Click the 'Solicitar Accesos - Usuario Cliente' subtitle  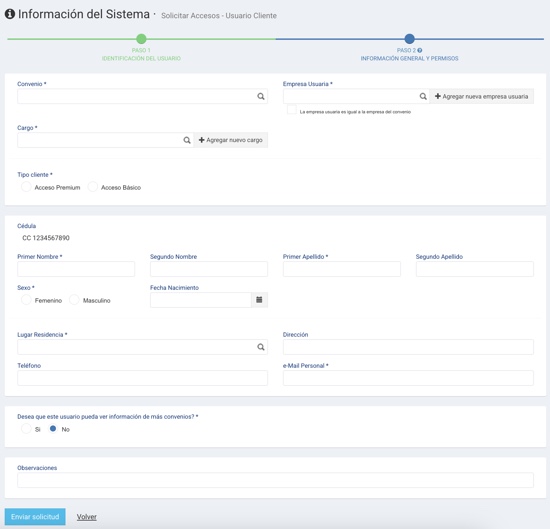219,15
